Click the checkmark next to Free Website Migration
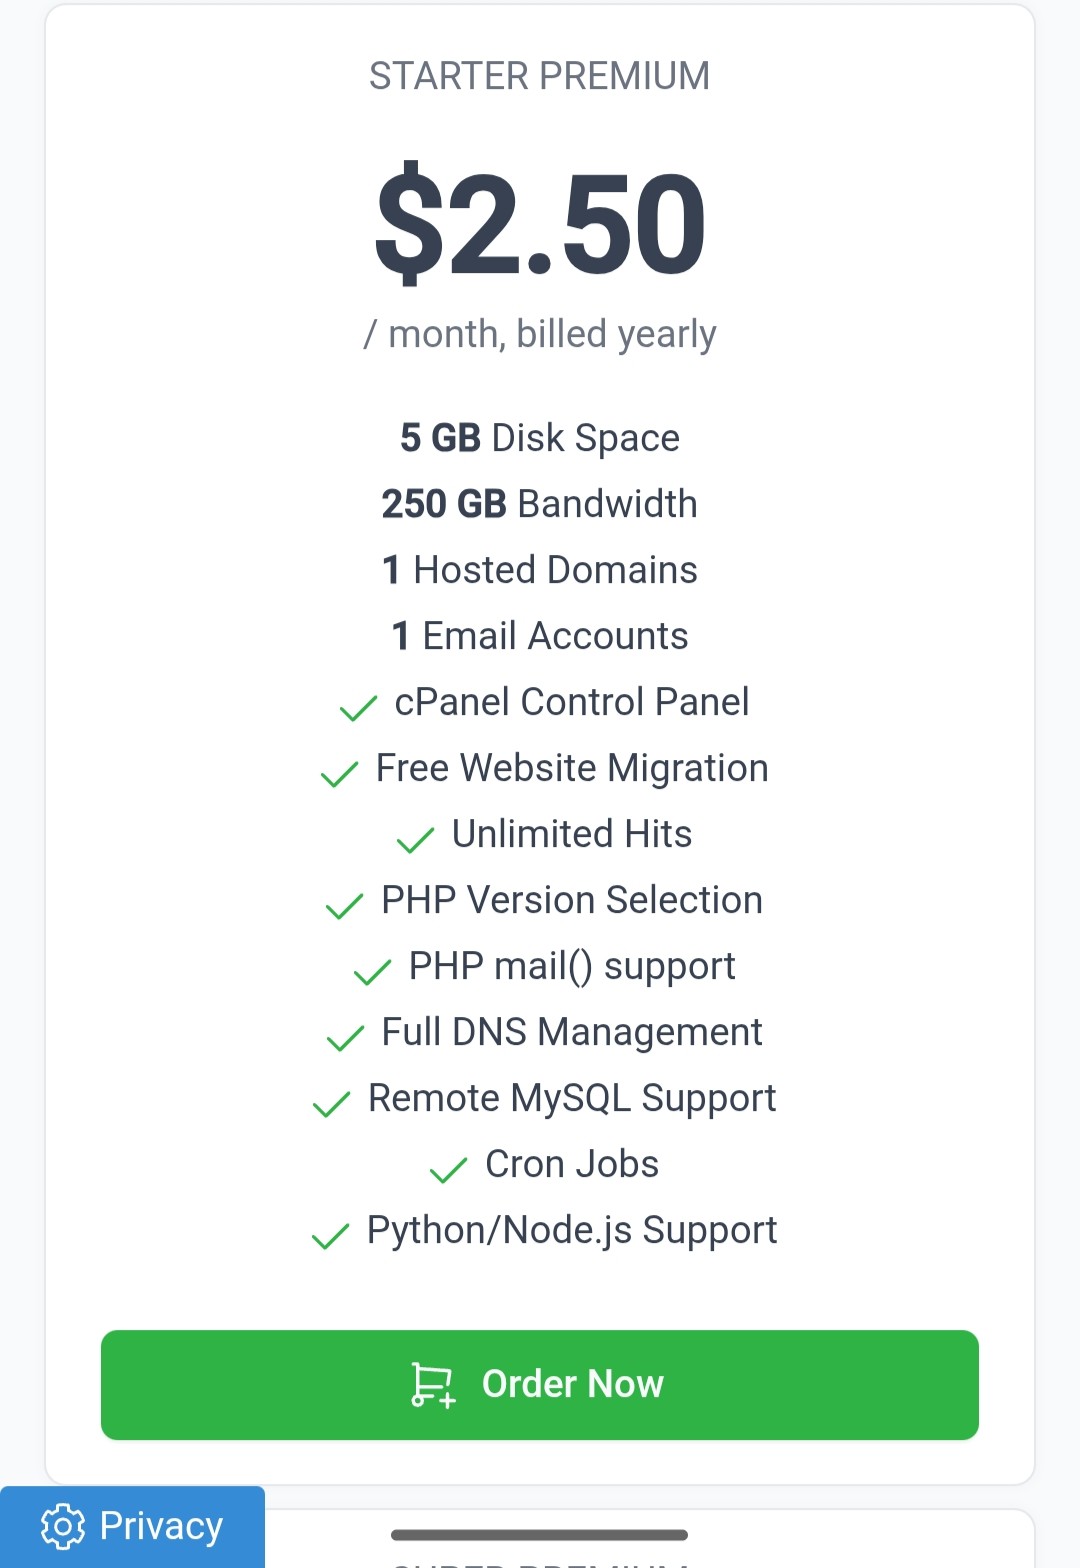Image resolution: width=1080 pixels, height=1568 pixels. (x=339, y=774)
